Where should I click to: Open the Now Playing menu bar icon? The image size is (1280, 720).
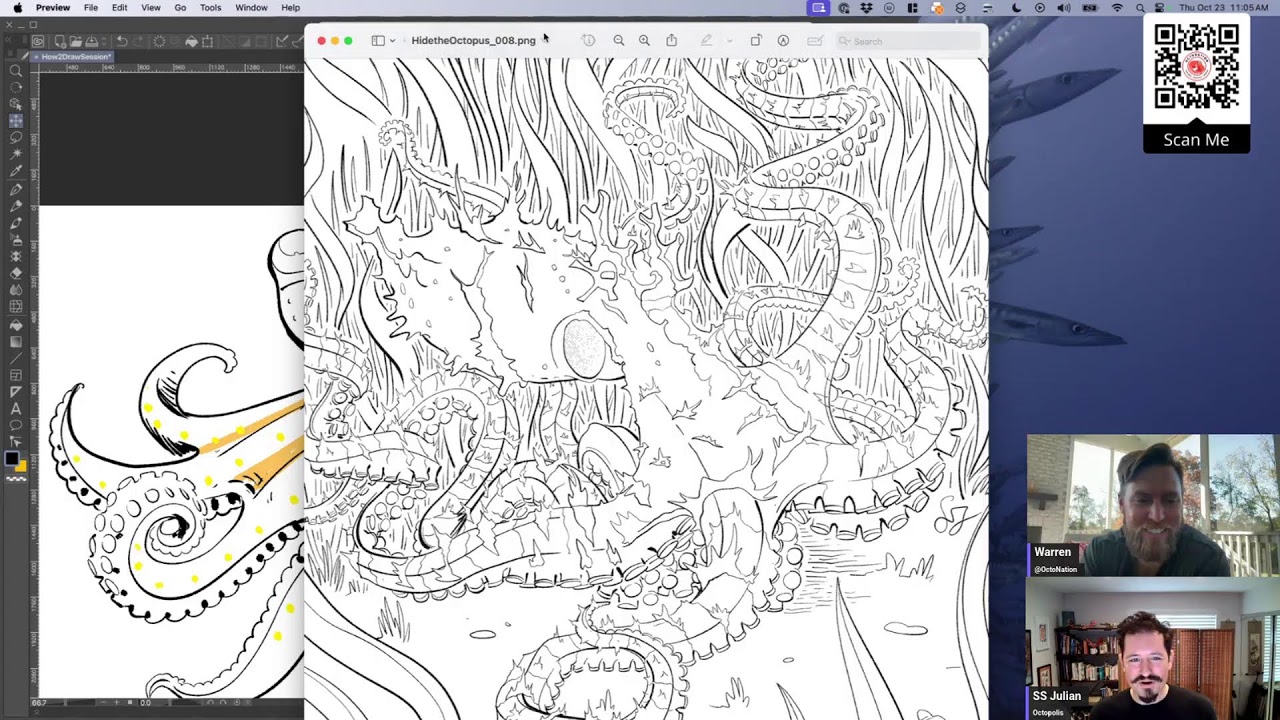click(x=1040, y=7)
